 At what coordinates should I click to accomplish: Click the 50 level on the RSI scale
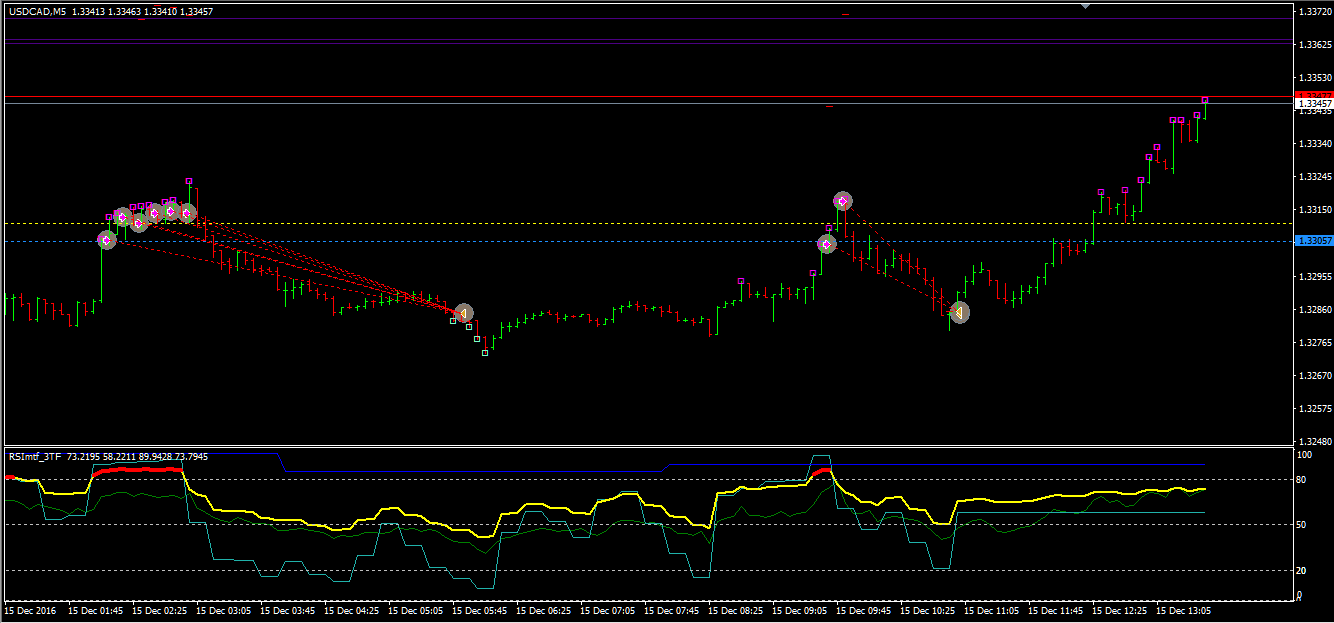pos(1302,525)
